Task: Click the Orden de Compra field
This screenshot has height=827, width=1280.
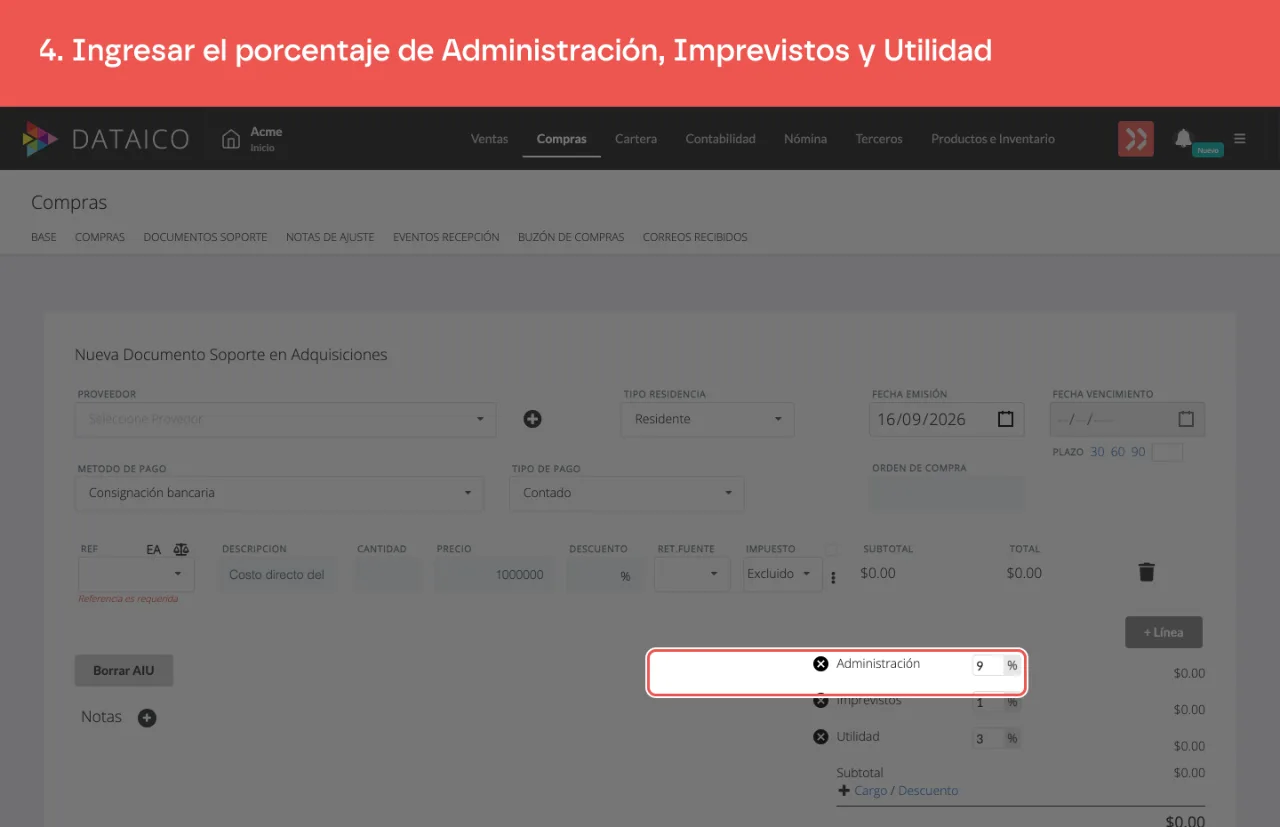Action: coord(948,493)
